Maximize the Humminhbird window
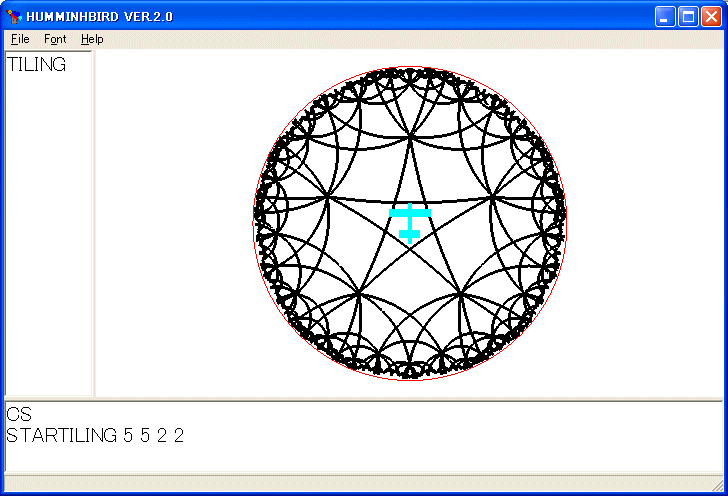Screen dimensions: 728x496 (688, 17)
